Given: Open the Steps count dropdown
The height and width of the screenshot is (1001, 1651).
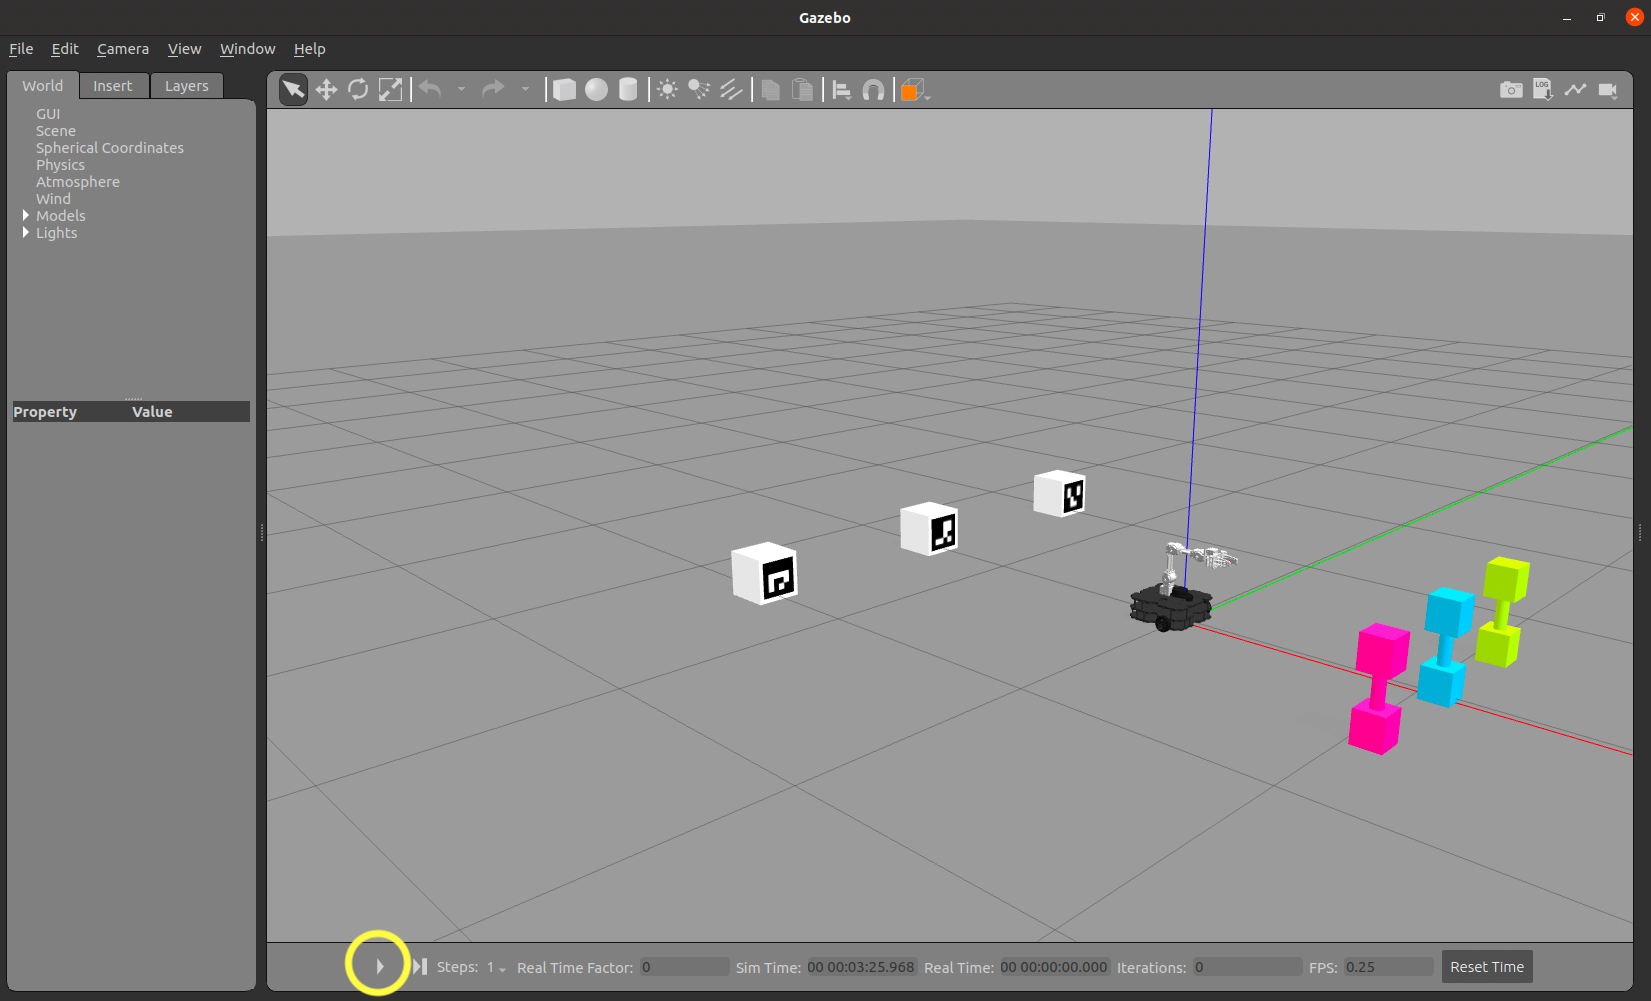Looking at the screenshot, I should click(497, 968).
